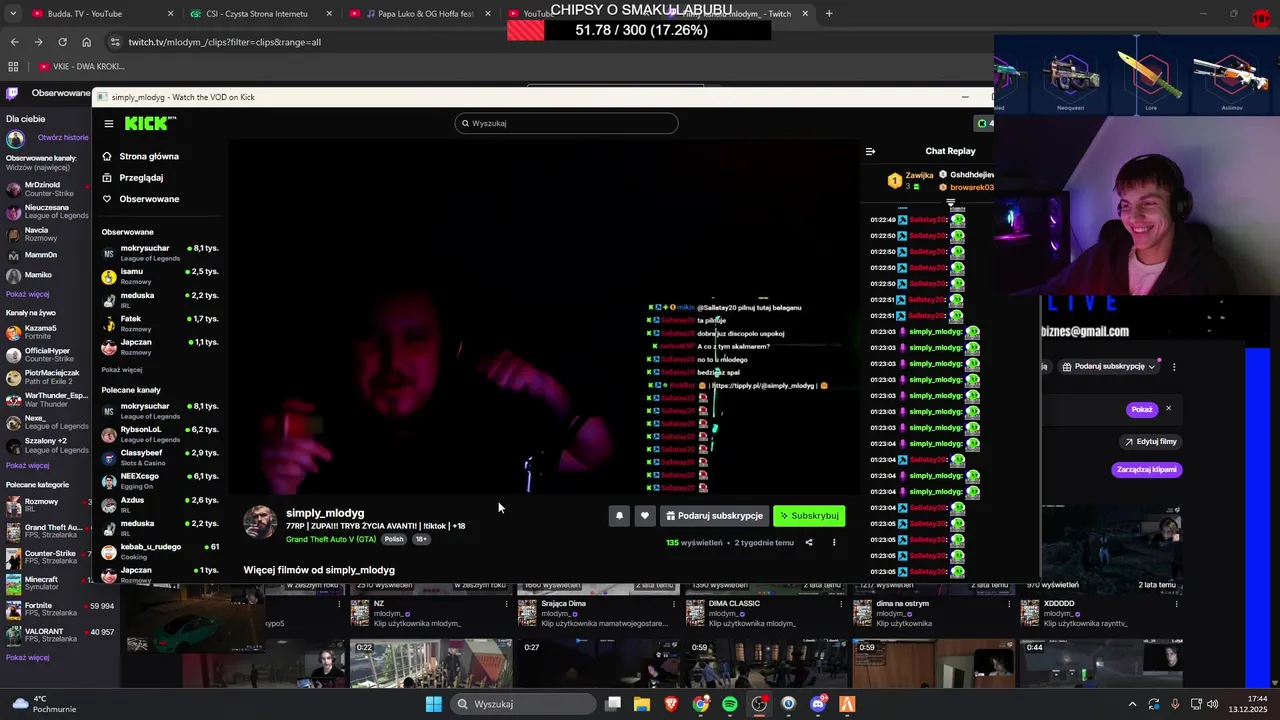Click the green Subskrybuj button

tap(809, 516)
